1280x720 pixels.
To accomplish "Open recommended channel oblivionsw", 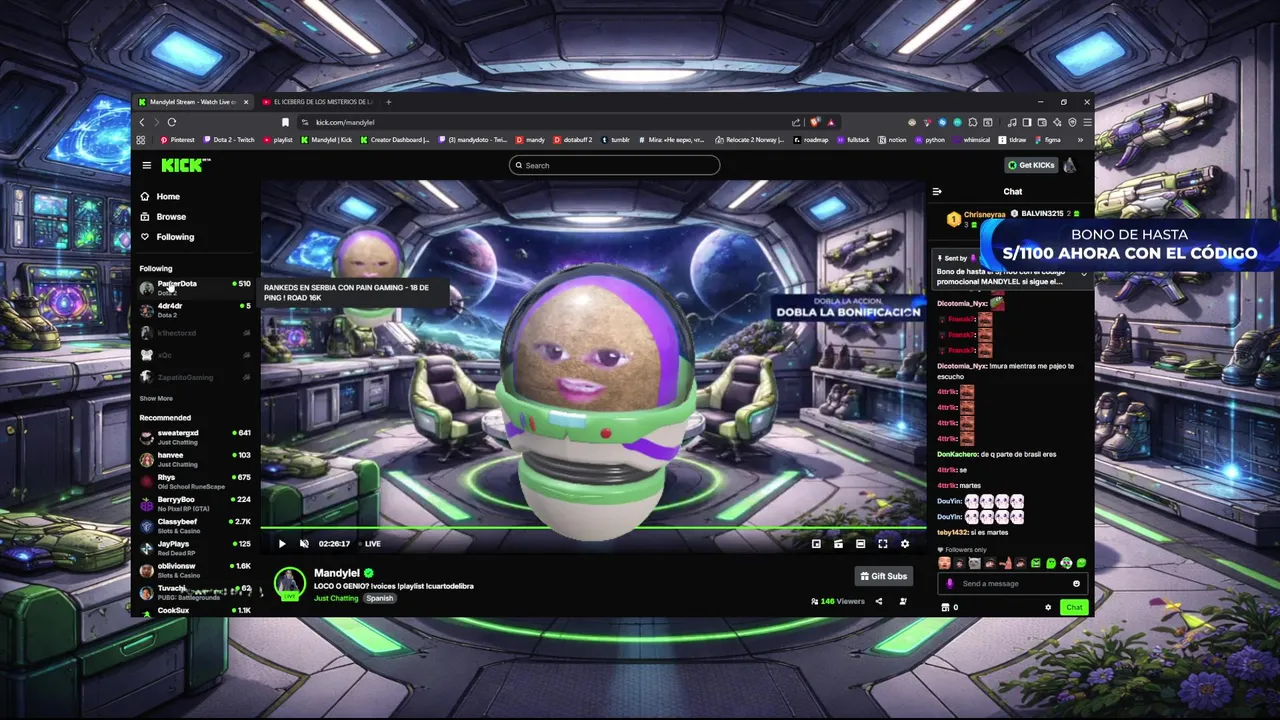I will tap(195, 570).
